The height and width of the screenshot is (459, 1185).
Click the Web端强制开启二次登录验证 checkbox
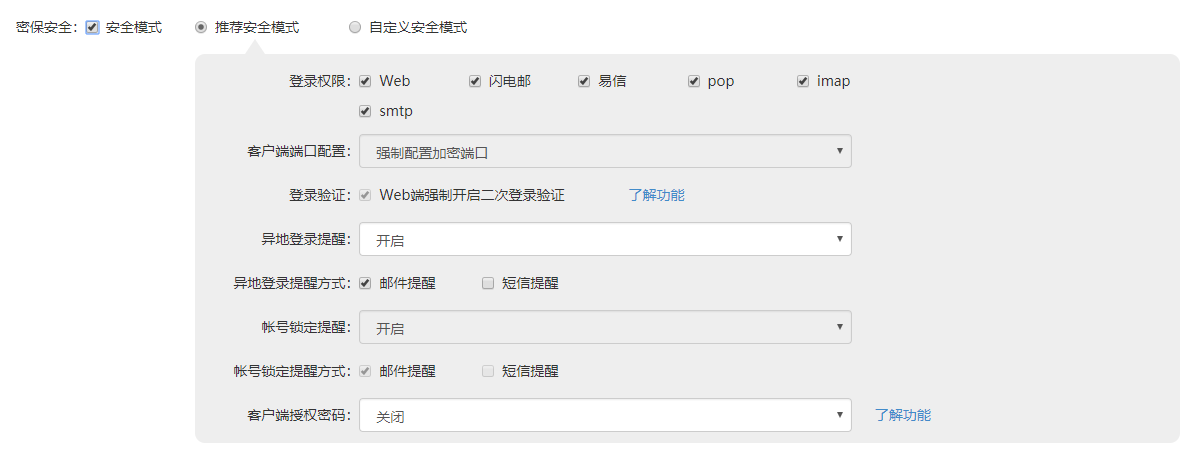[x=366, y=196]
